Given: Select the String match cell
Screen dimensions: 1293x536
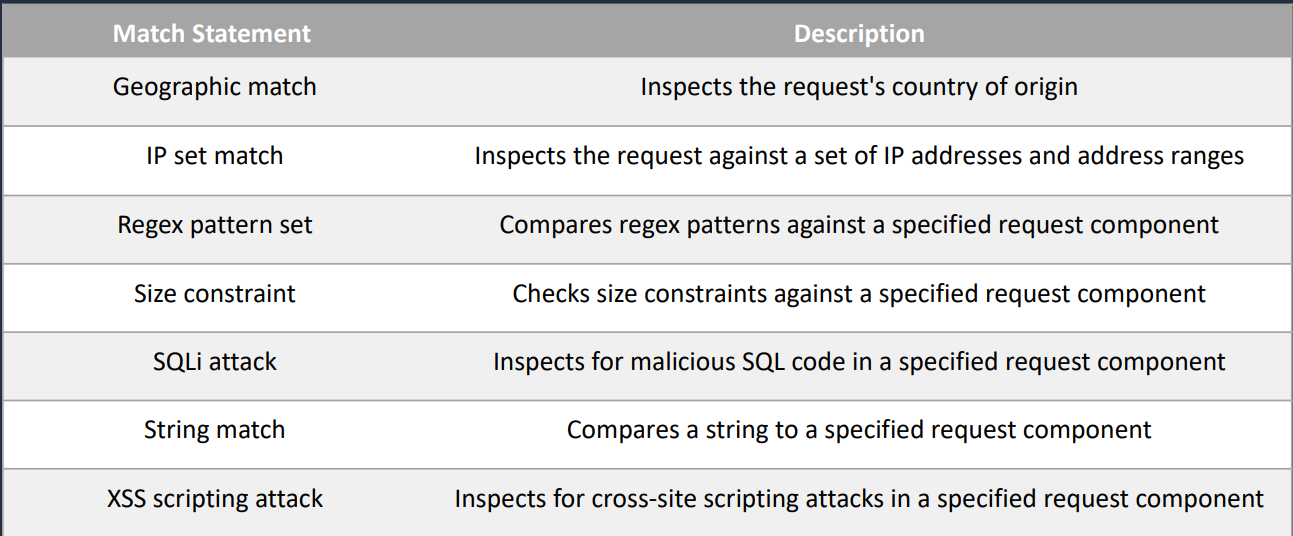Looking at the screenshot, I should pyautogui.click(x=214, y=430).
